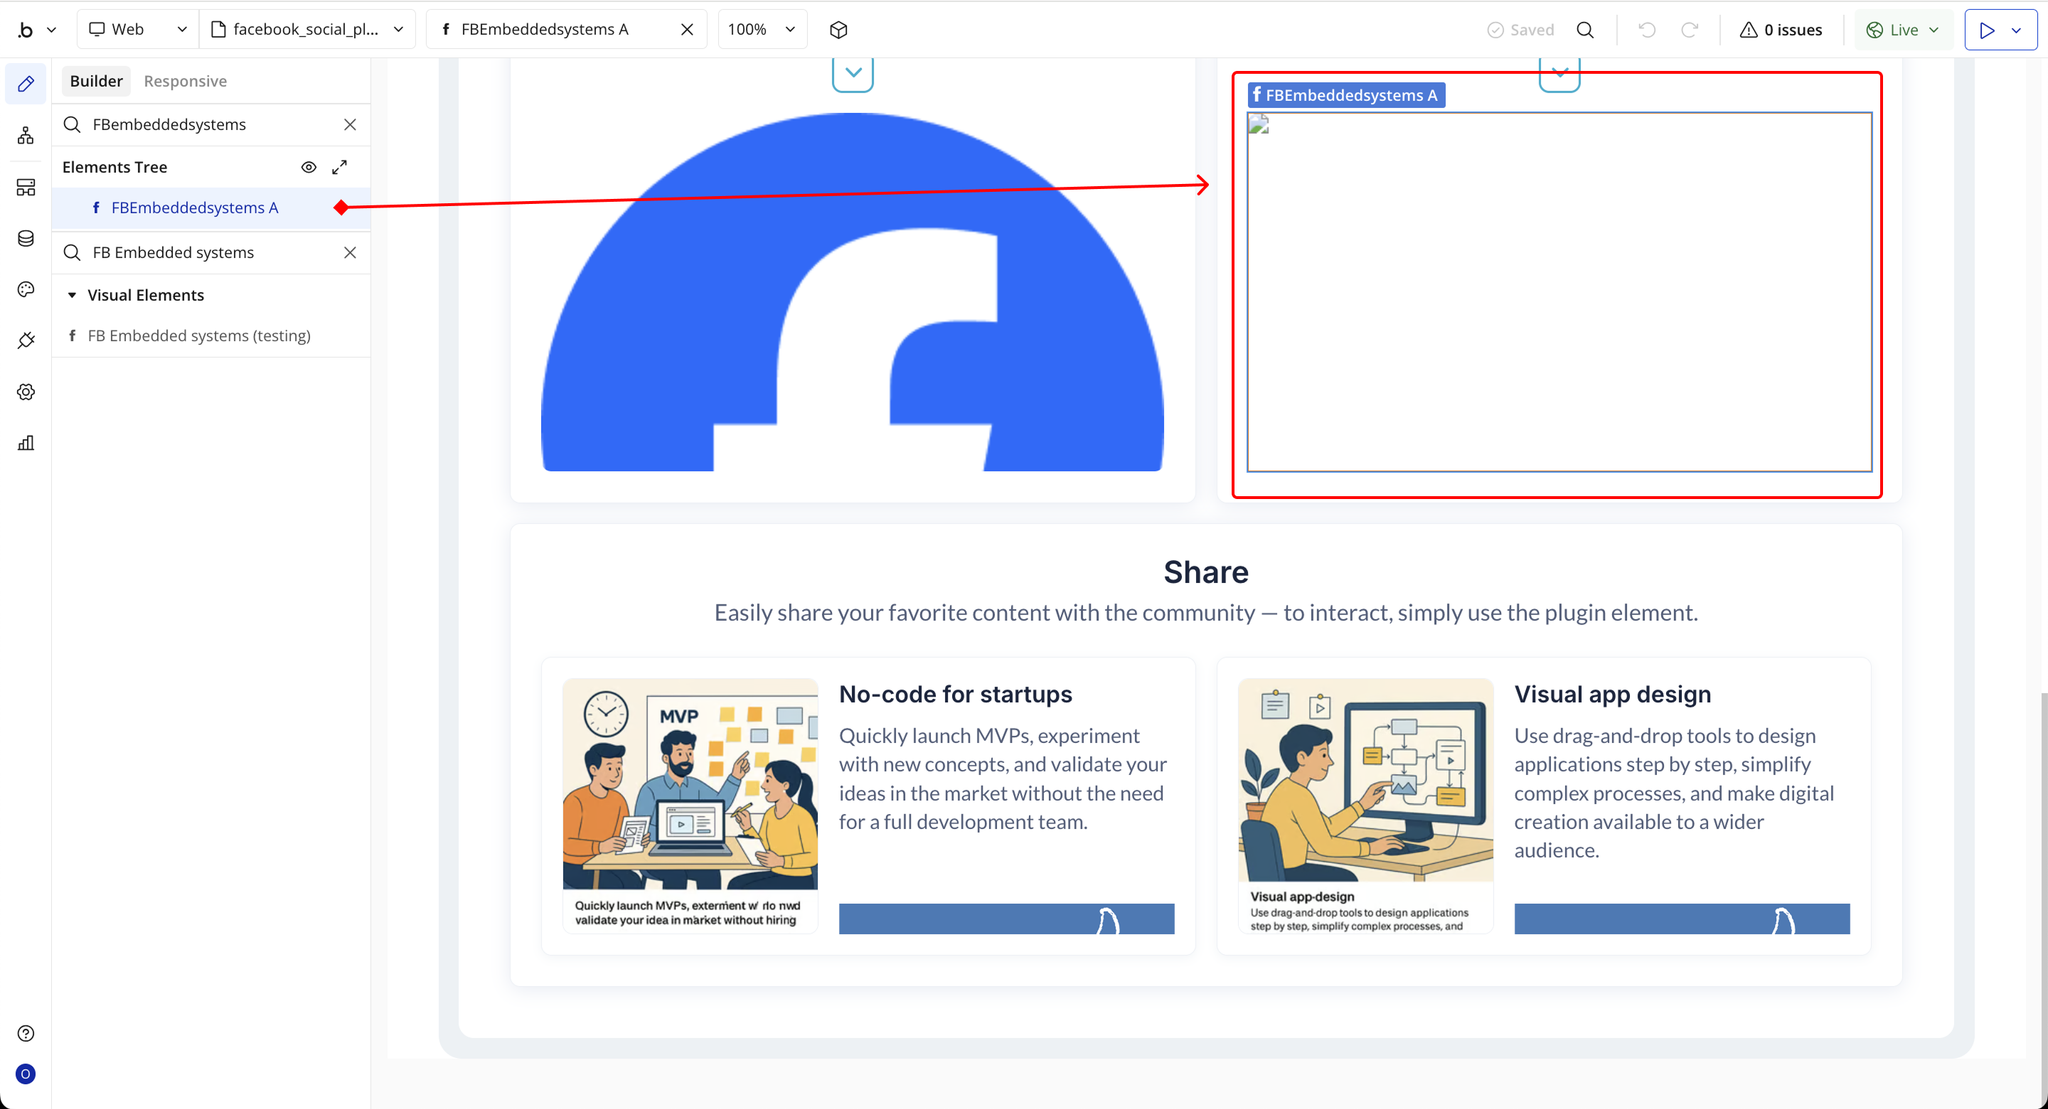Open the Workflow tab icon in sidebar
The height and width of the screenshot is (1109, 2048).
(x=26, y=135)
